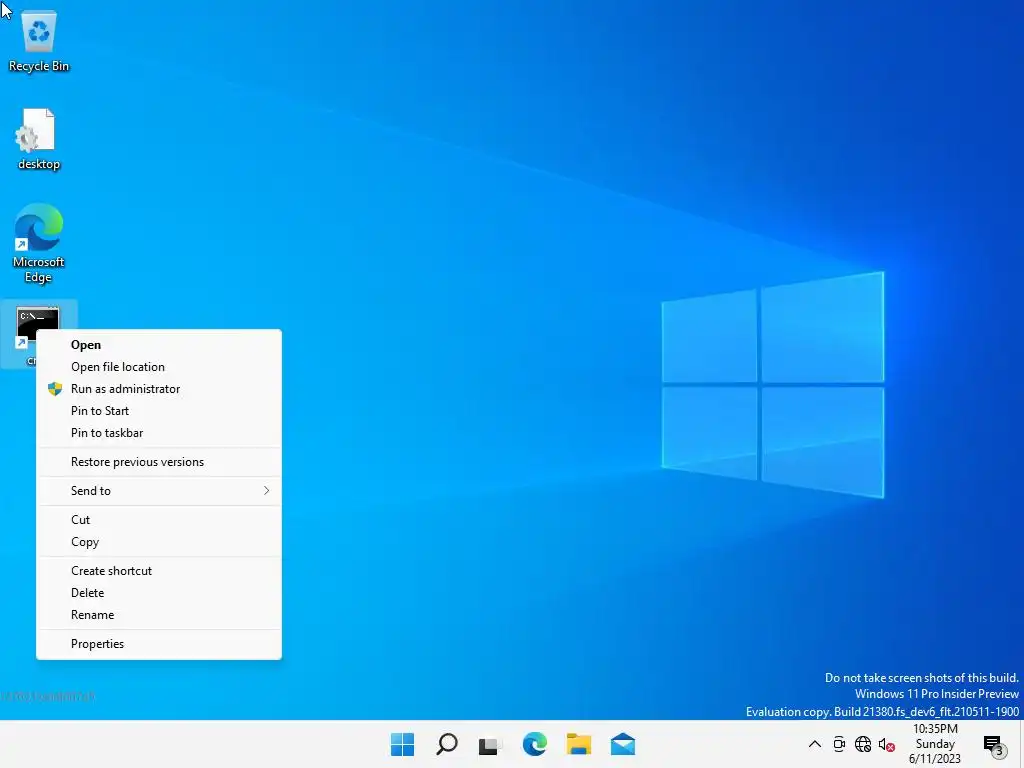Choose Copy from context menu
Viewport: 1024px width, 768px height.
[x=159, y=542]
